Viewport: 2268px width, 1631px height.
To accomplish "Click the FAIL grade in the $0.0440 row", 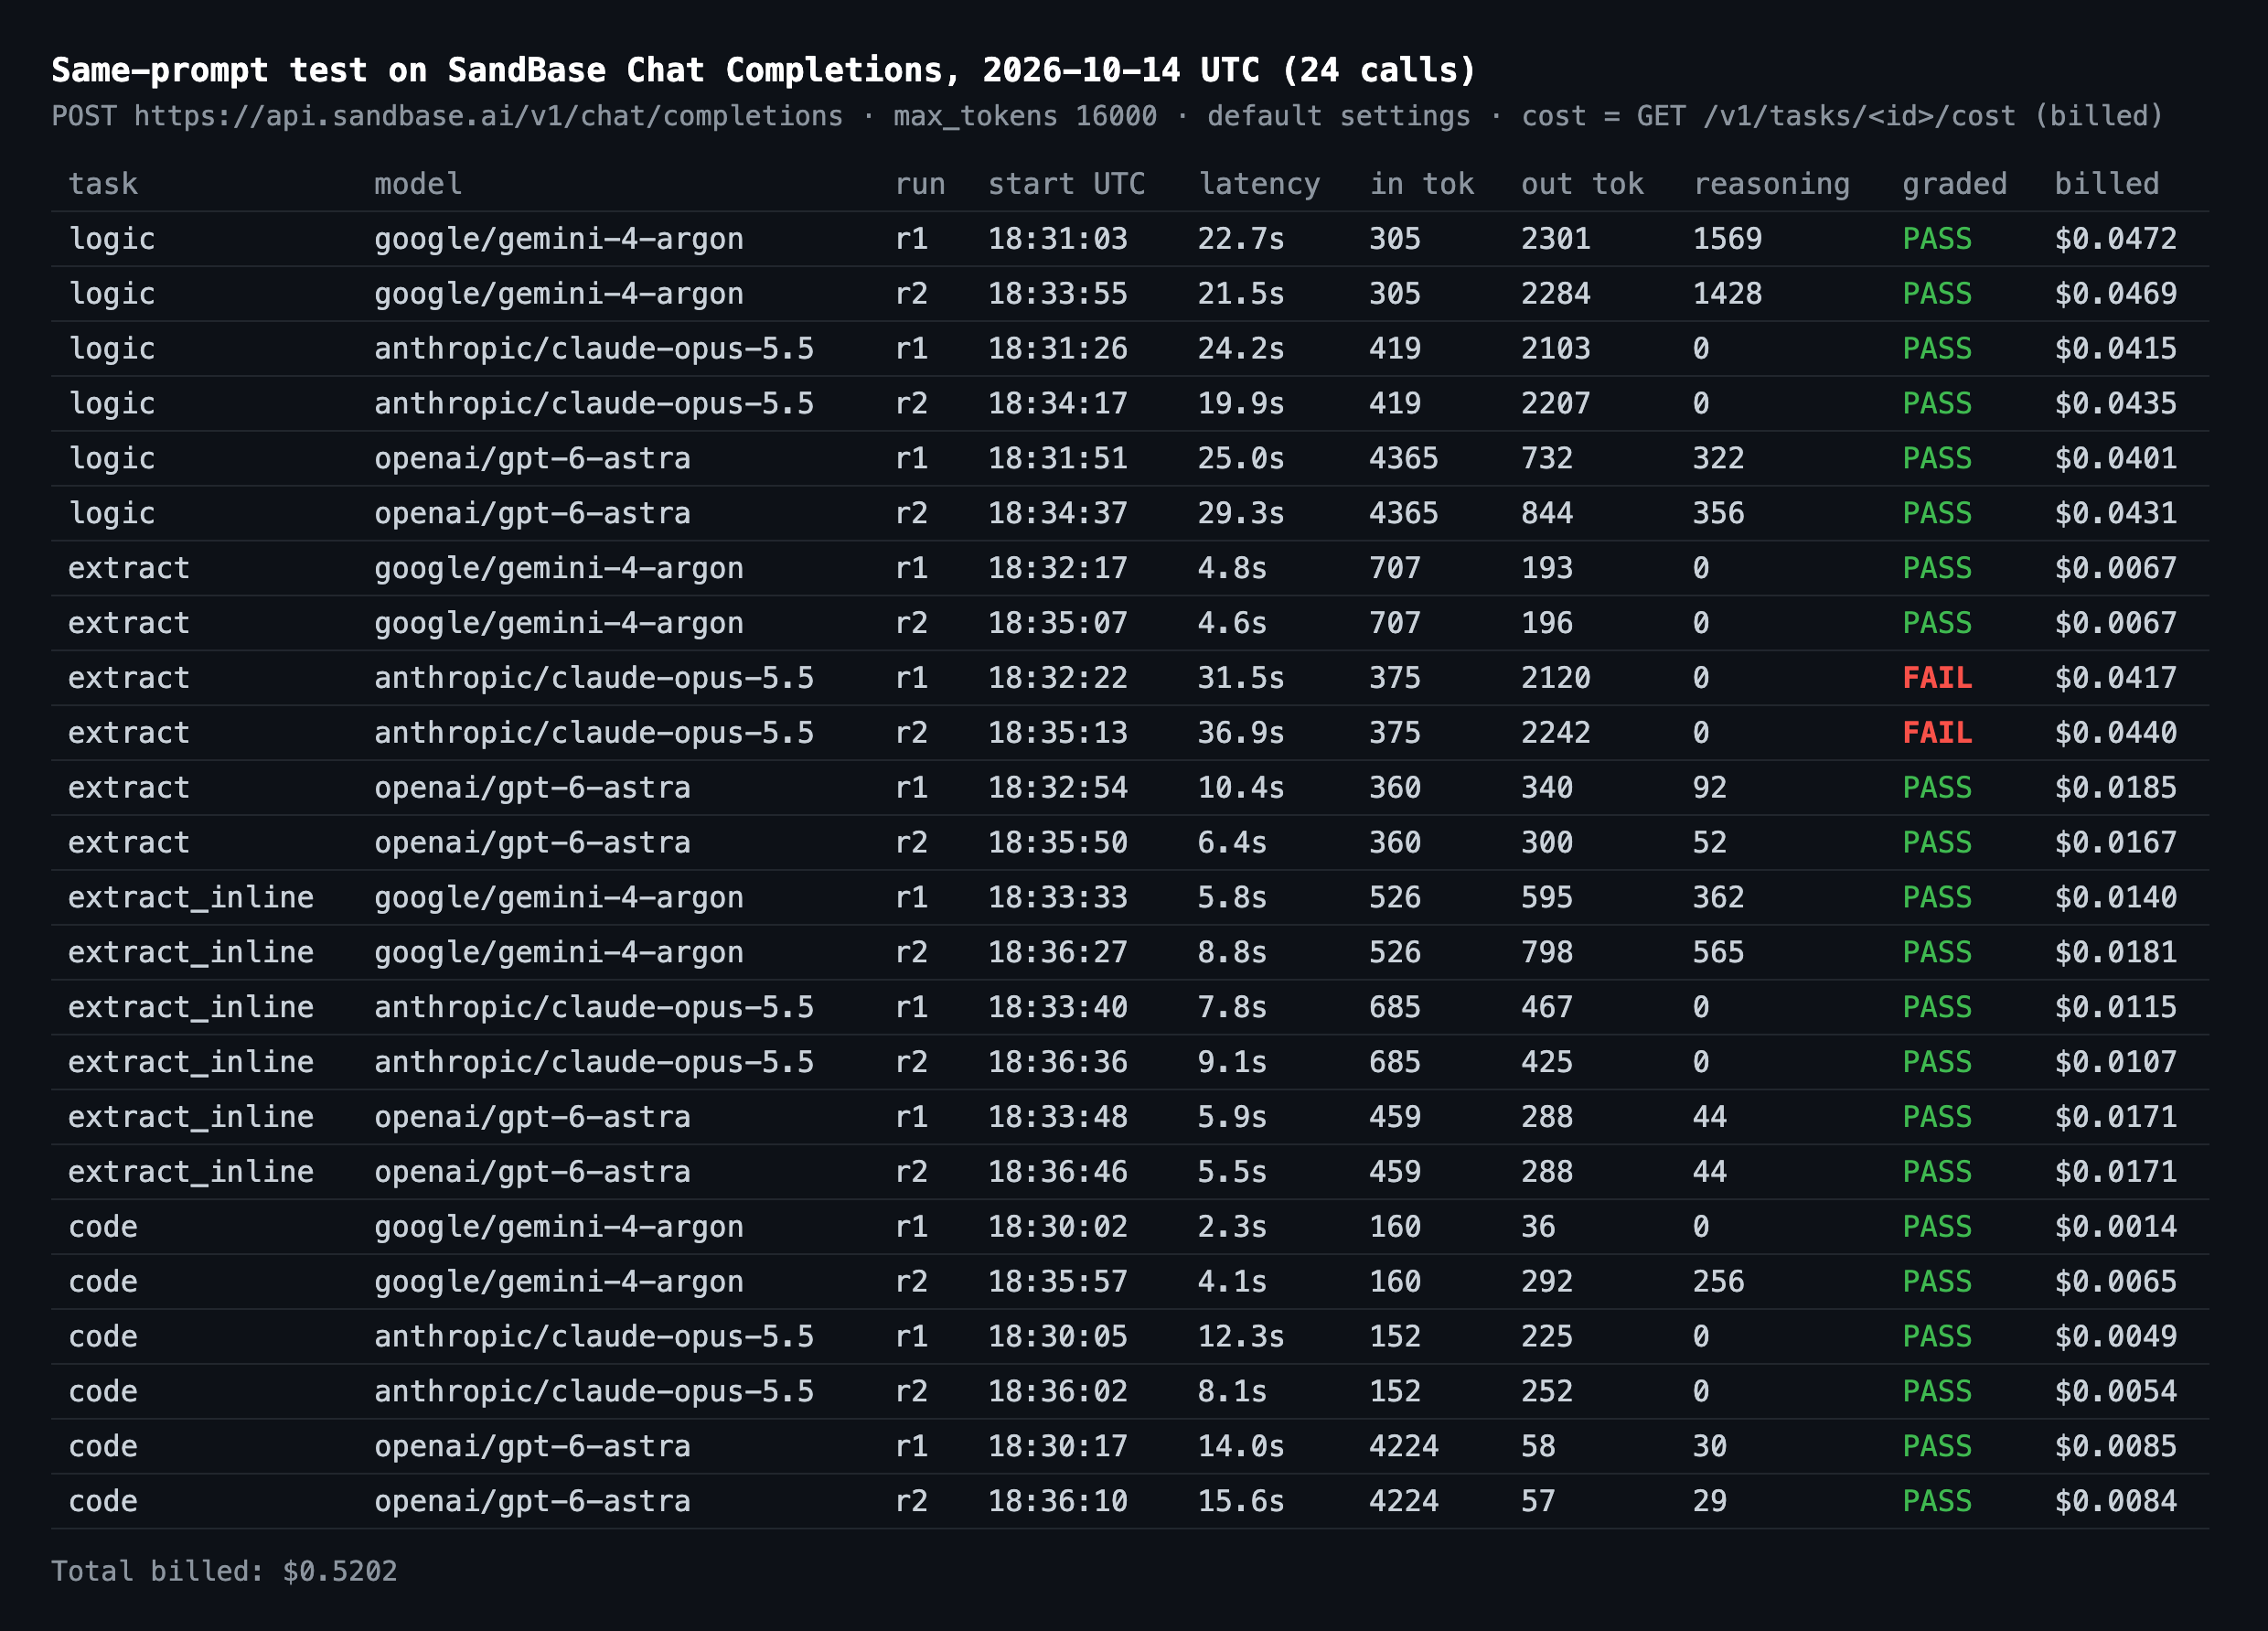I will [x=1937, y=733].
